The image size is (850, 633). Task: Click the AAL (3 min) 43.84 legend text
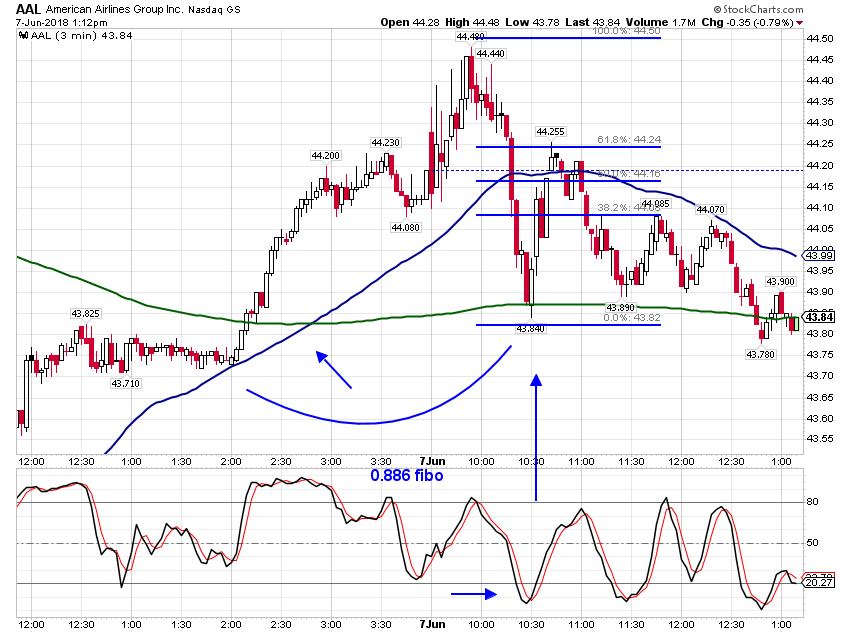tap(81, 36)
